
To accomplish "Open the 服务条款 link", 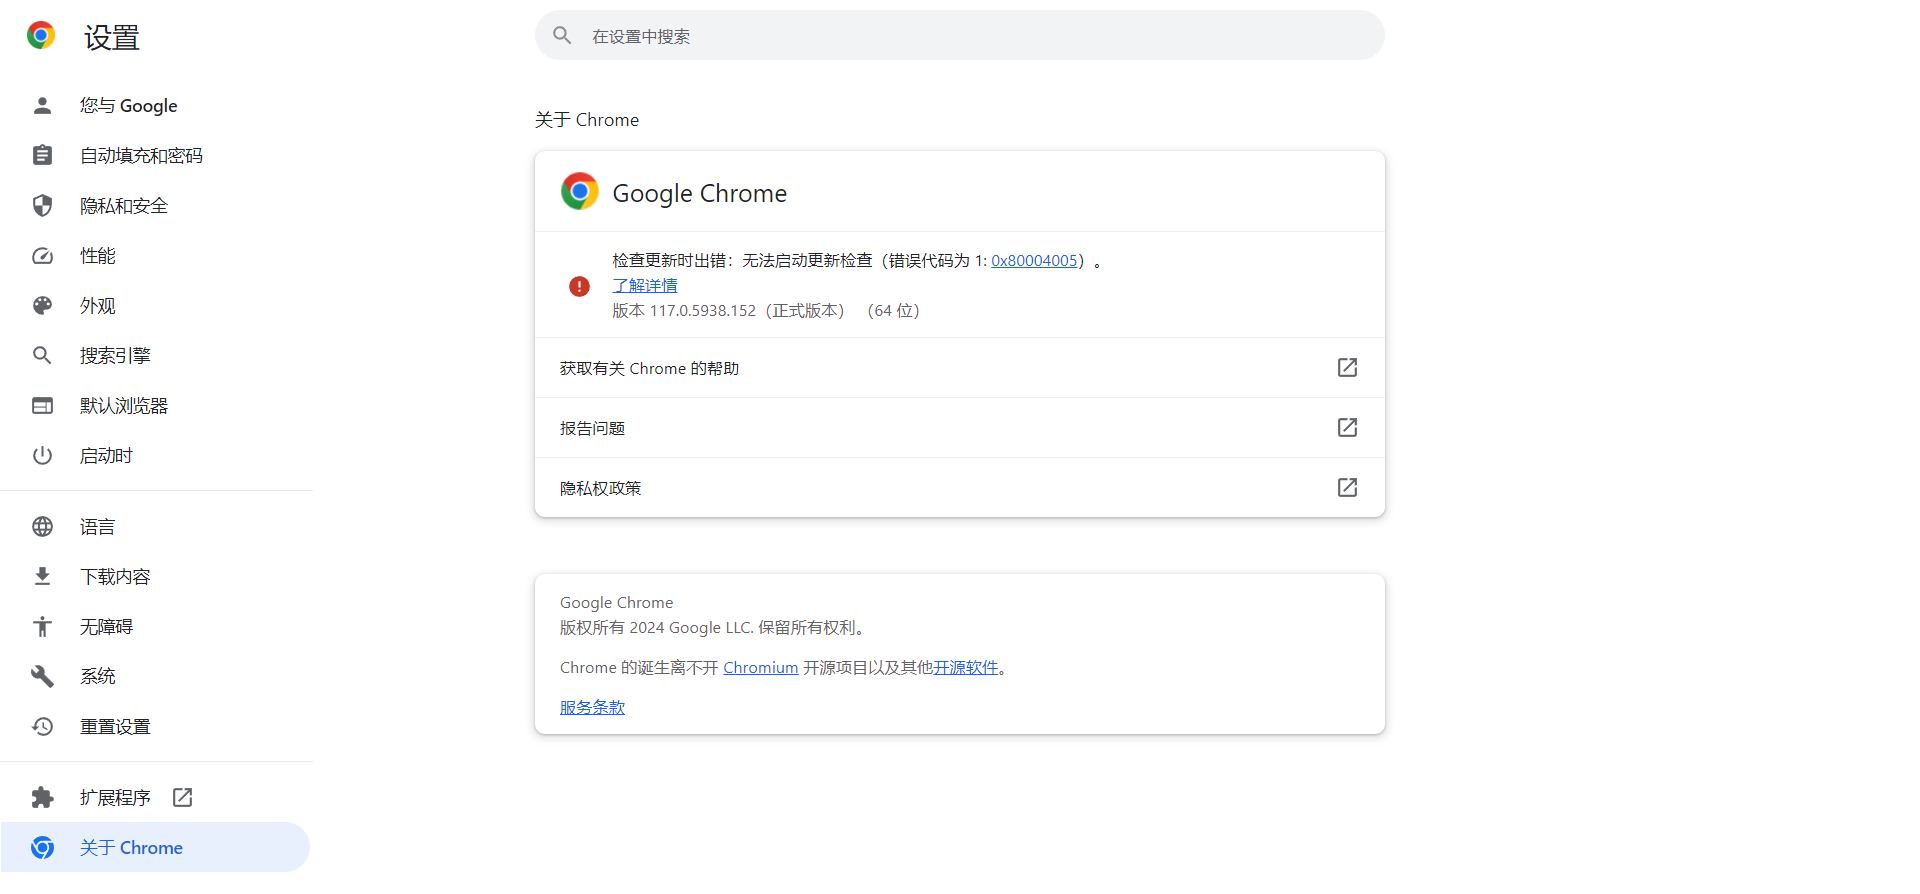I will point(592,707).
